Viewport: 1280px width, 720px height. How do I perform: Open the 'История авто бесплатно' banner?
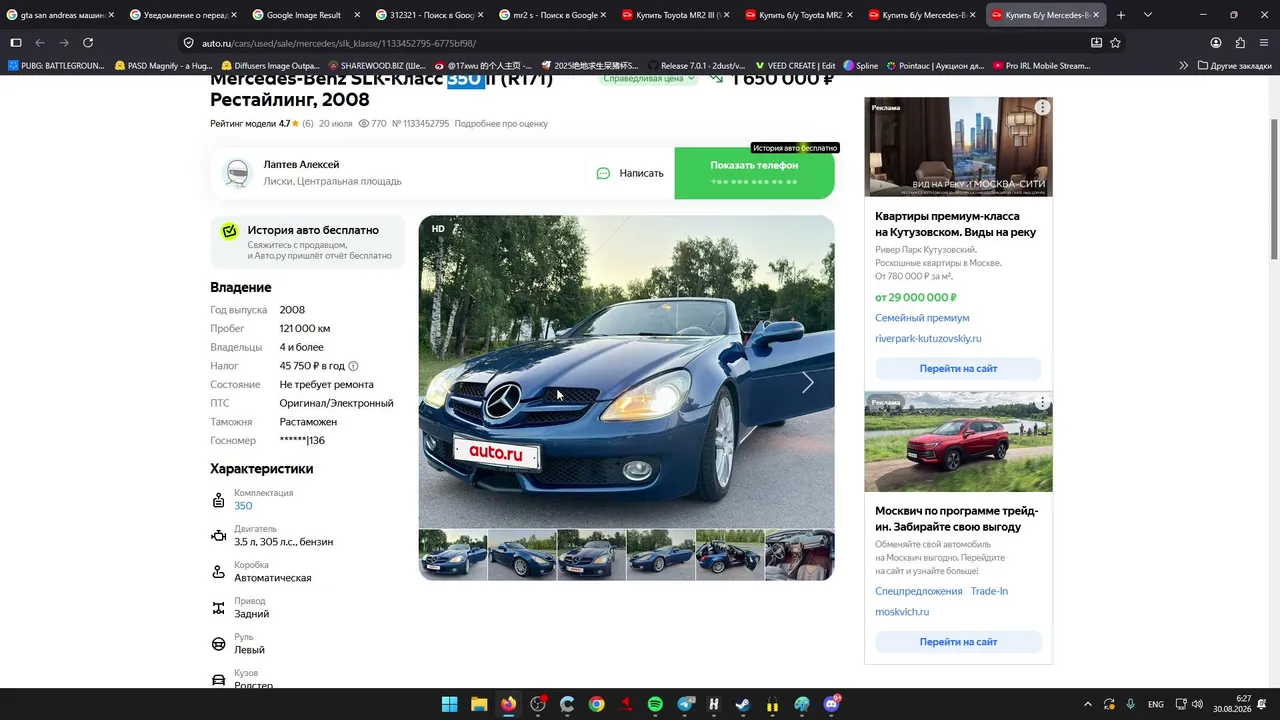(x=308, y=242)
